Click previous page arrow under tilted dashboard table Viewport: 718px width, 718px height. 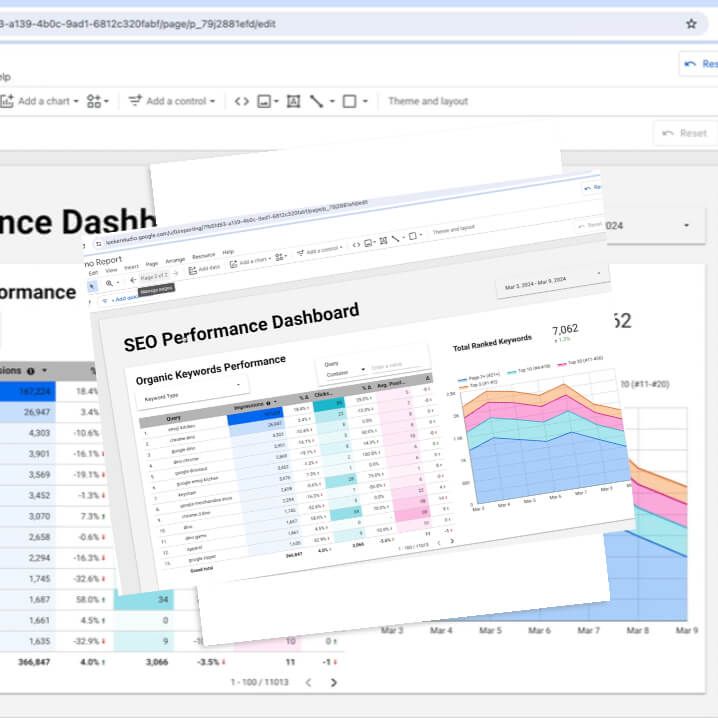click(x=439, y=543)
